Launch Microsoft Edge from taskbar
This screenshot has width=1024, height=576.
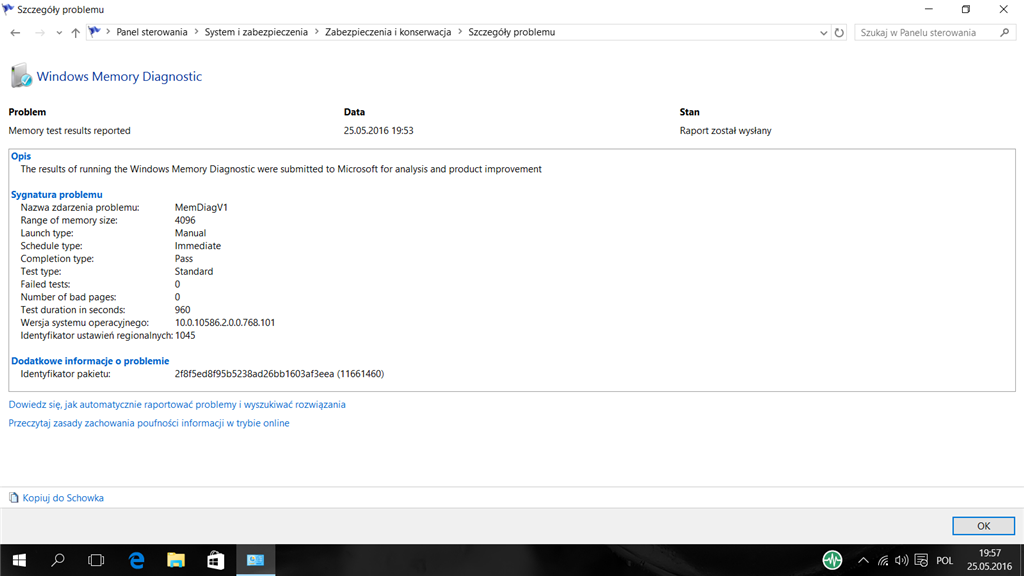point(136,560)
